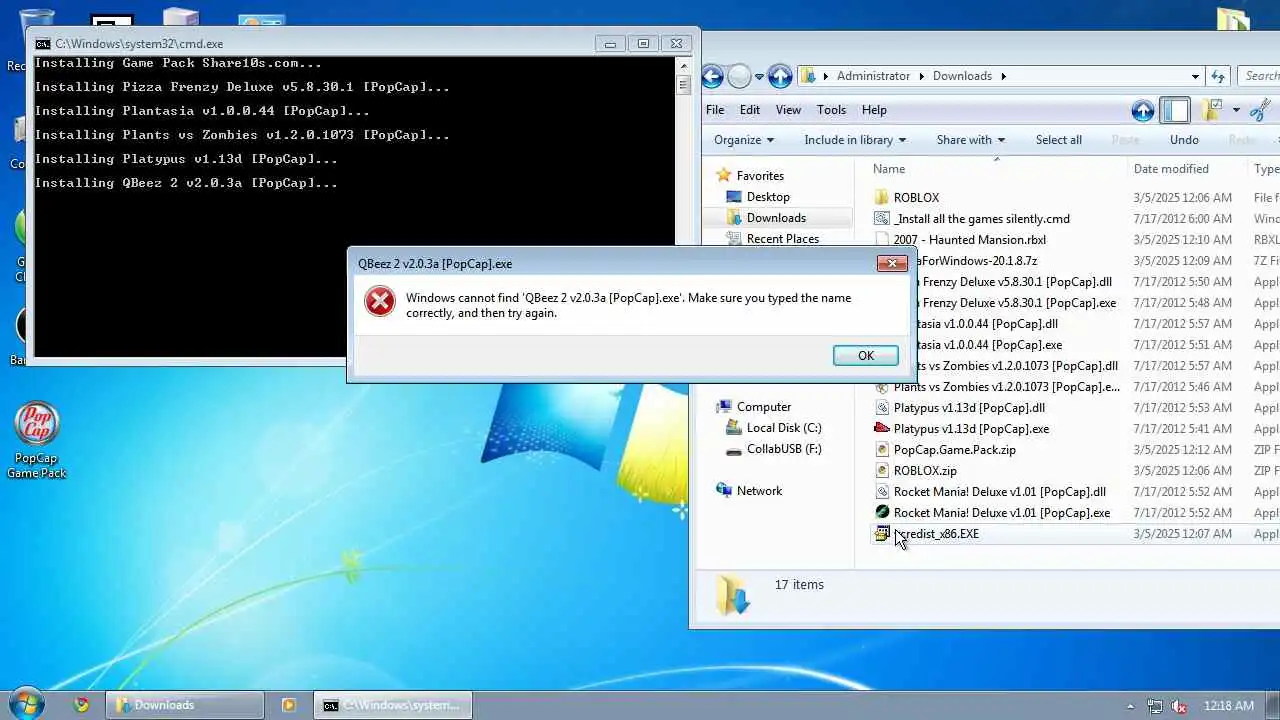Sort by the Name column header
Screen dimensions: 1280x720
tap(889, 169)
